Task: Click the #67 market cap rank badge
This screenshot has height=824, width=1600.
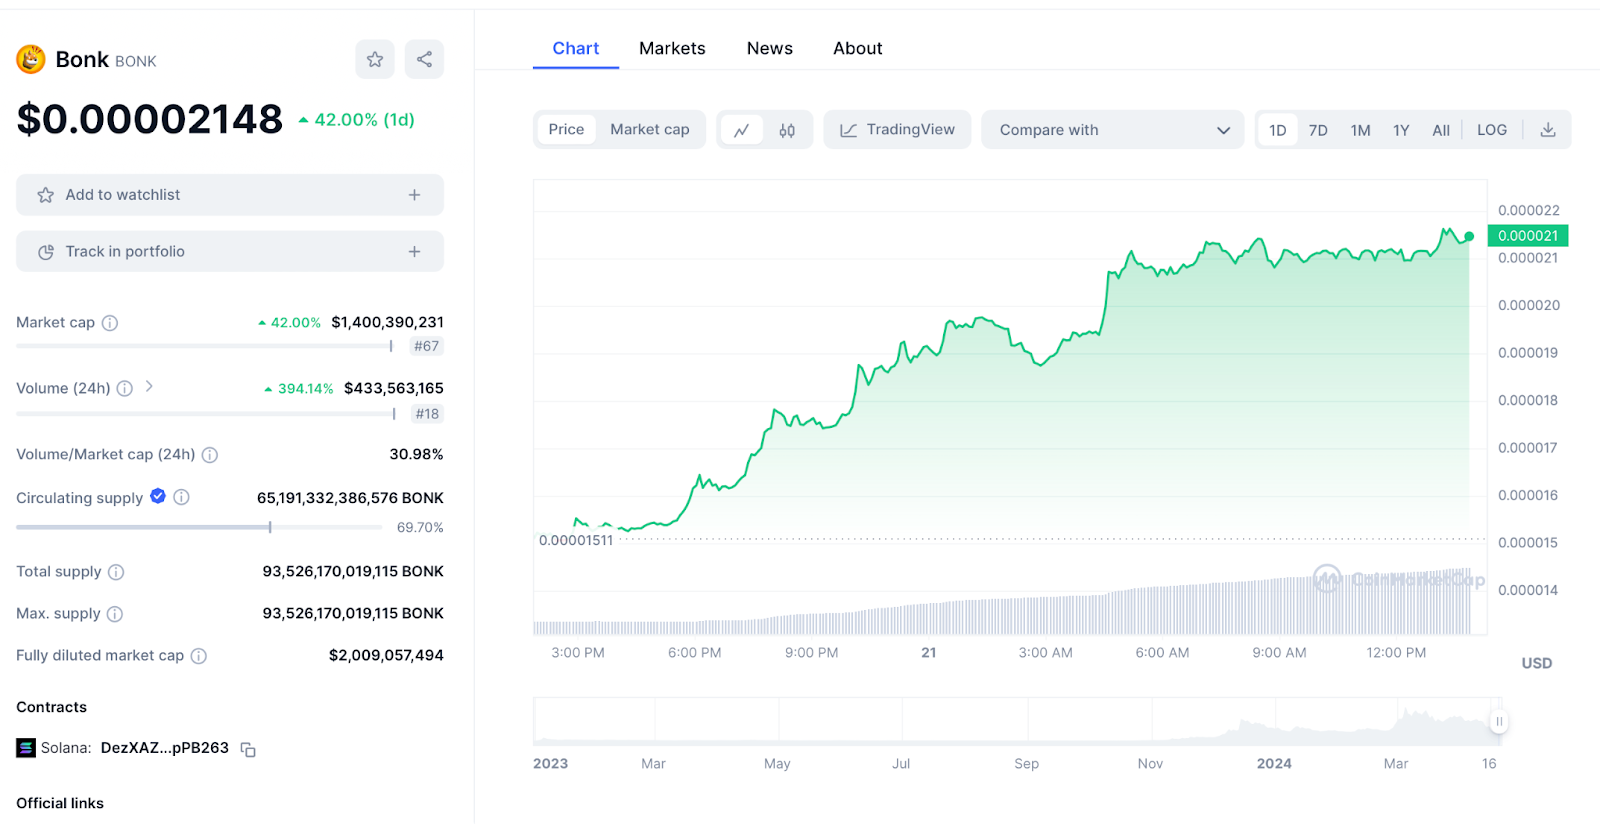Action: coord(427,346)
